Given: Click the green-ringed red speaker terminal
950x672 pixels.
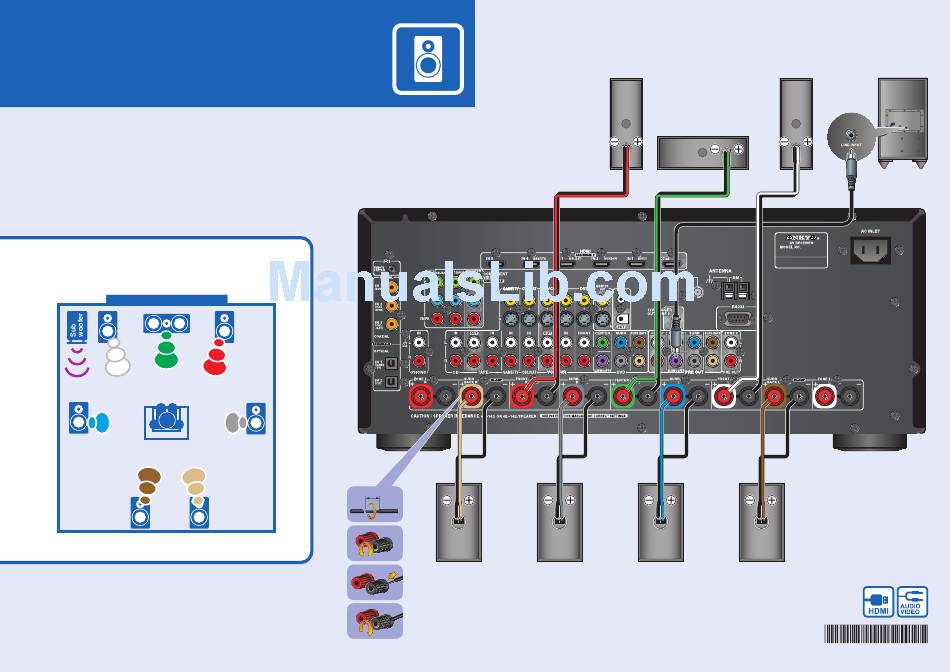Looking at the screenshot, I should (x=622, y=397).
